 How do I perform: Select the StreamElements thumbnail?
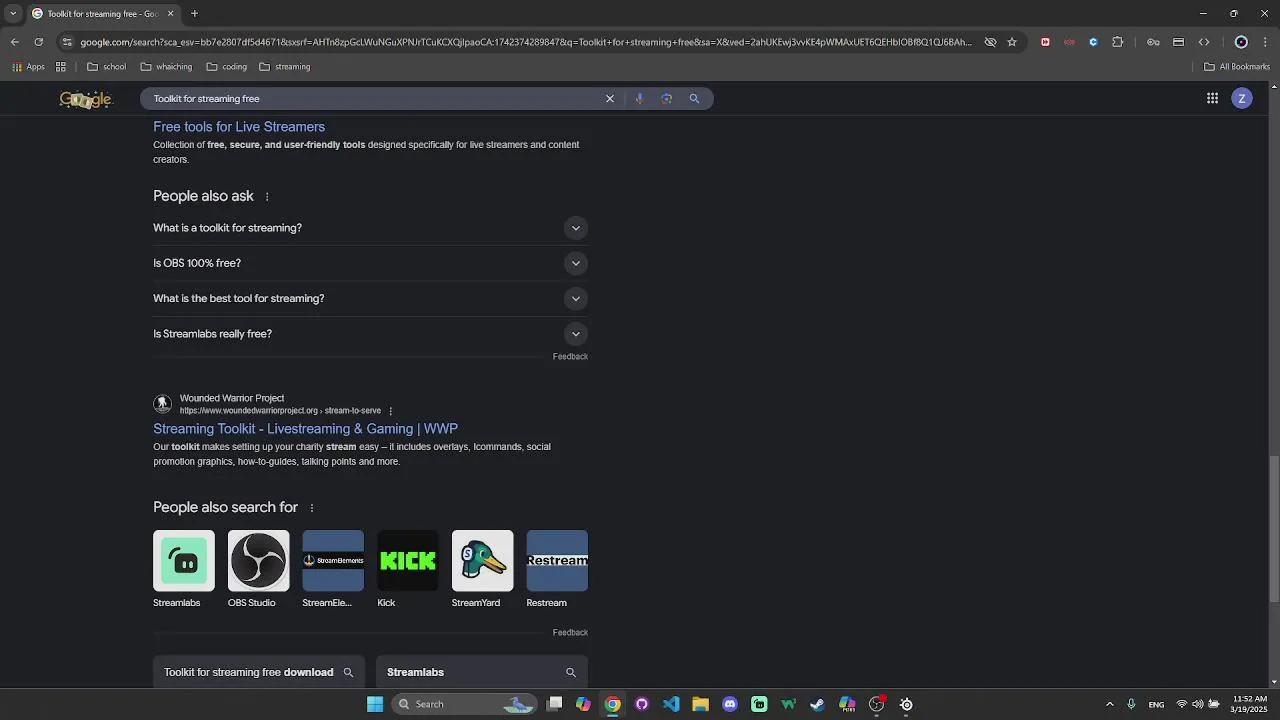333,561
